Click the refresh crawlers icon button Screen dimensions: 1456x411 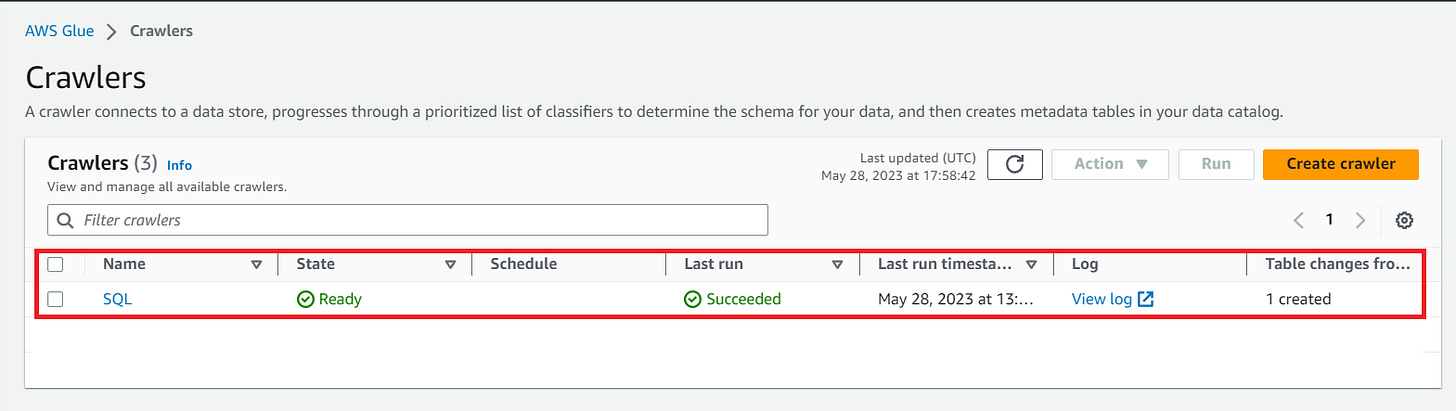point(1015,164)
